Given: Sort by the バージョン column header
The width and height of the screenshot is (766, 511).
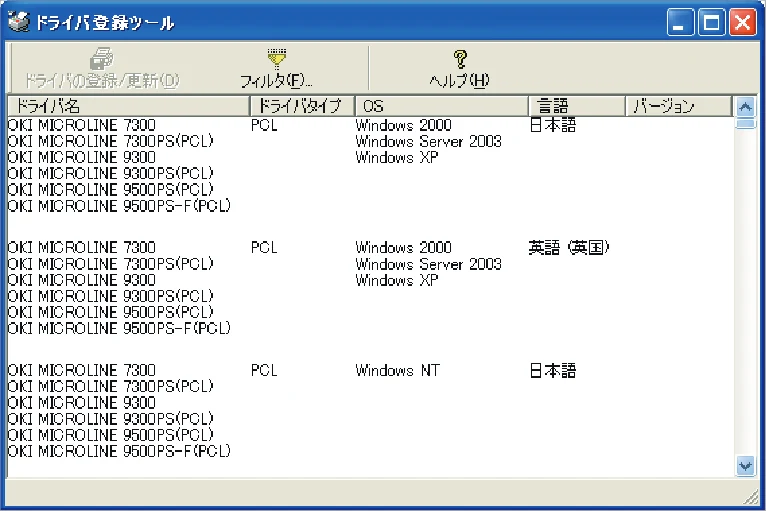Looking at the screenshot, I should [679, 106].
